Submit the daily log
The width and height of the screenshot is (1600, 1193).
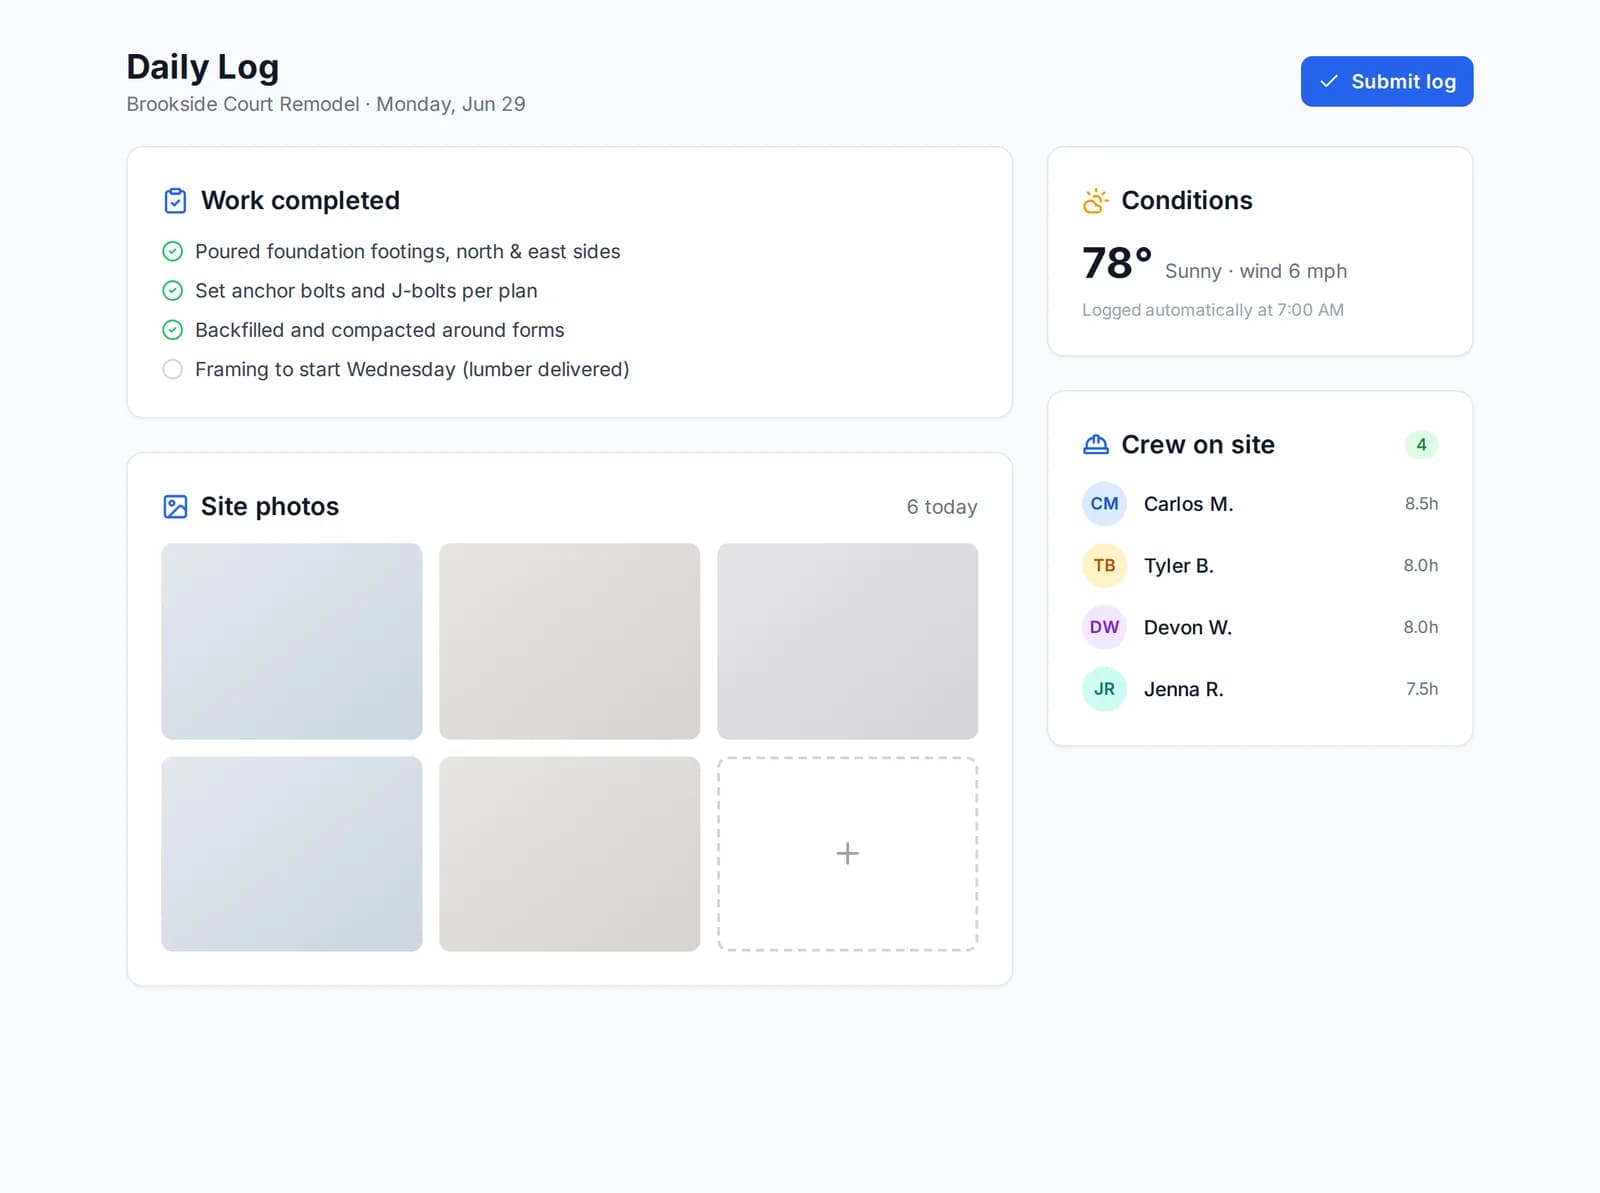point(1386,81)
